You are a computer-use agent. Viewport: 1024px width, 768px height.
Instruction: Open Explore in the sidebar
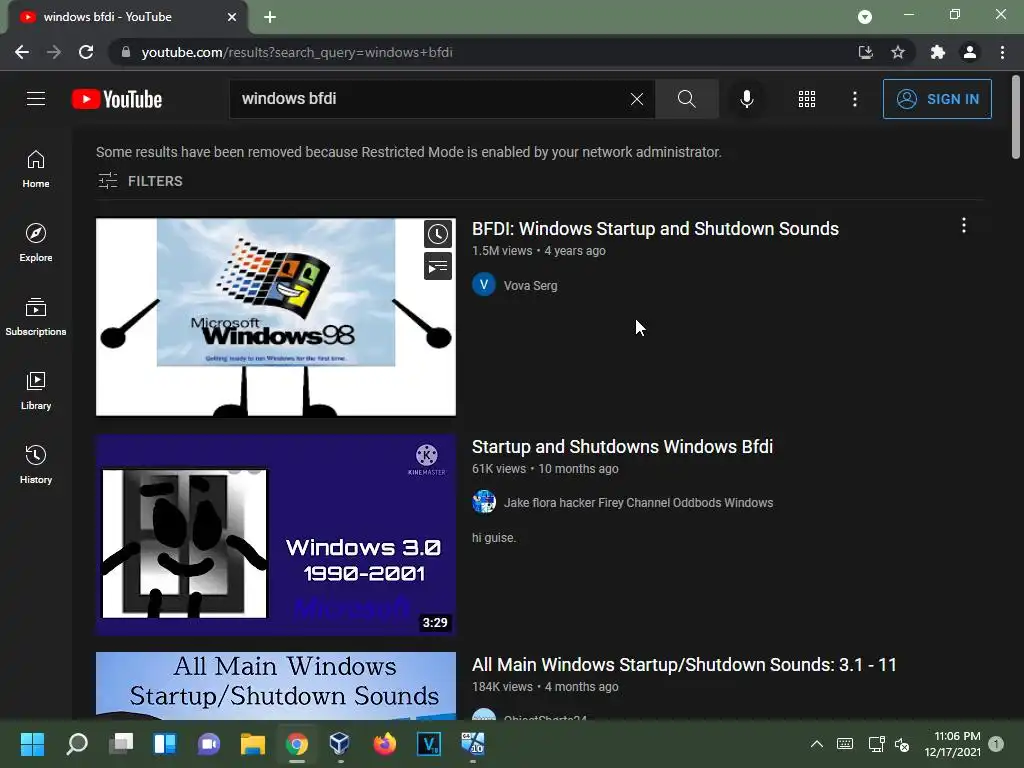coord(36,243)
